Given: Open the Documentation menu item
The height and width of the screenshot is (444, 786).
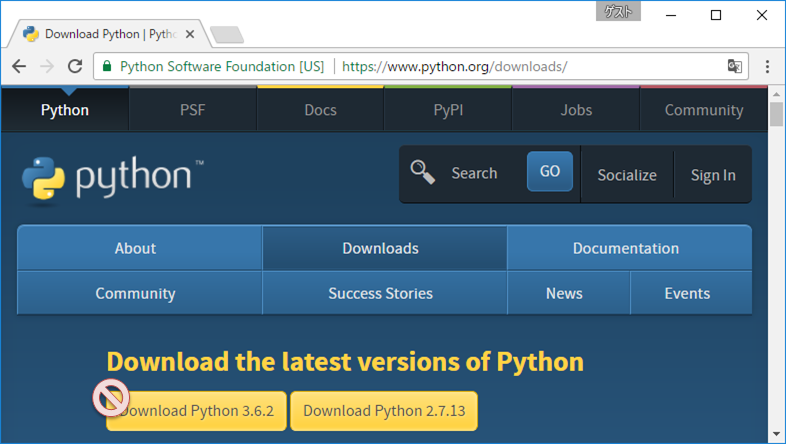Looking at the screenshot, I should click(625, 248).
